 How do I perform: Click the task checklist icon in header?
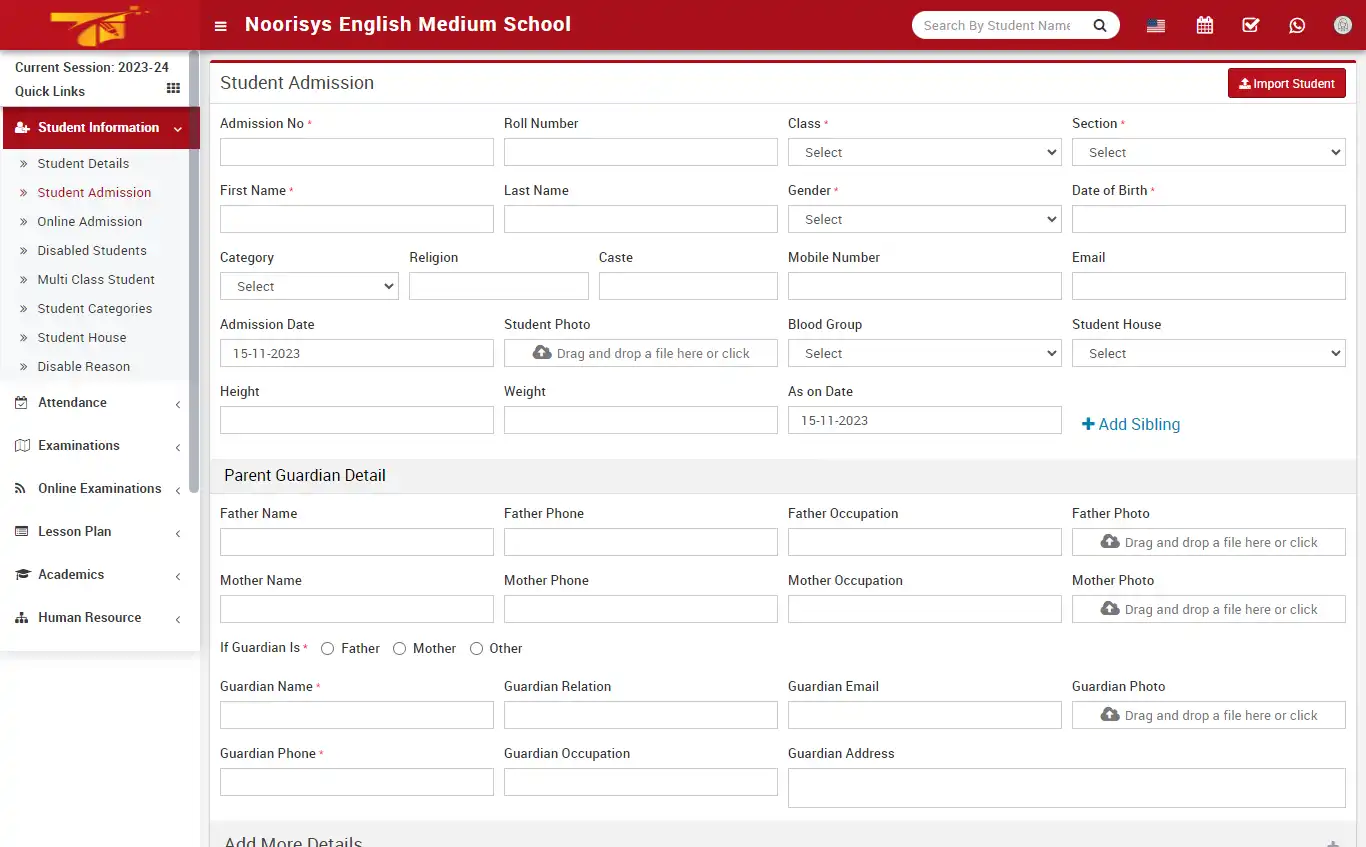click(x=1250, y=25)
